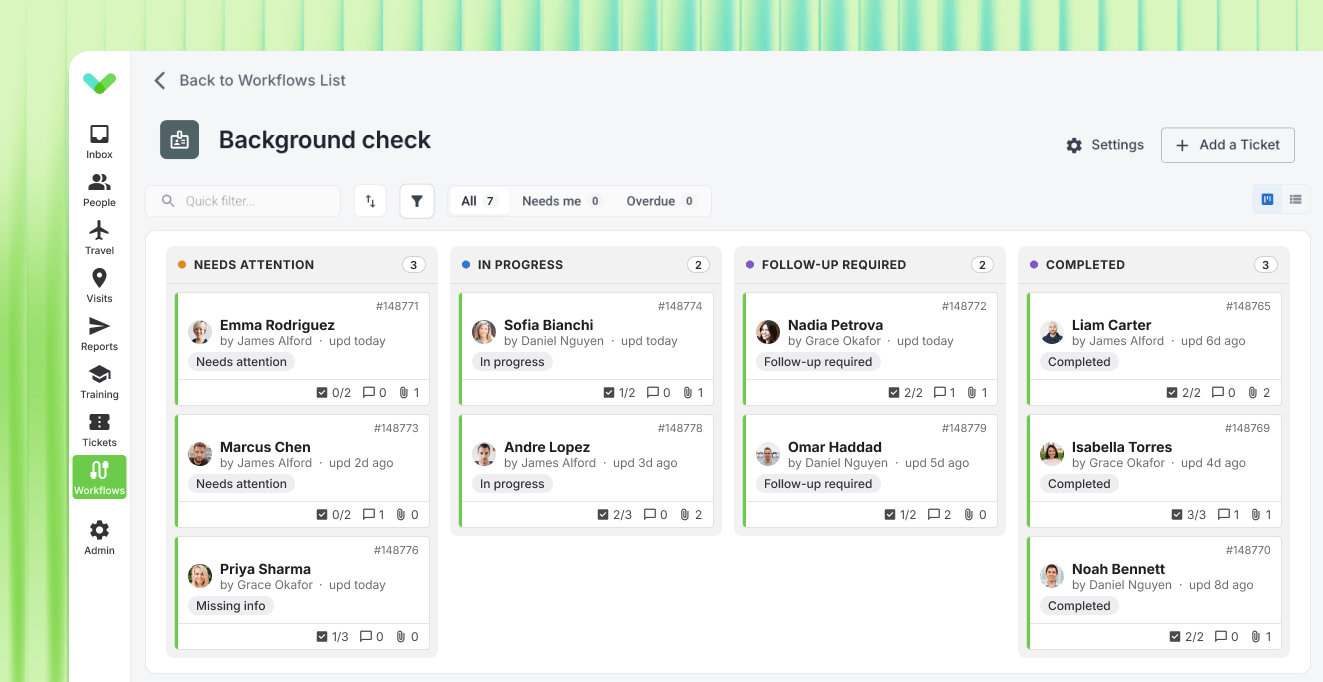Click Emma Rodriguez's avatar
1323x682 pixels.
[x=200, y=332]
